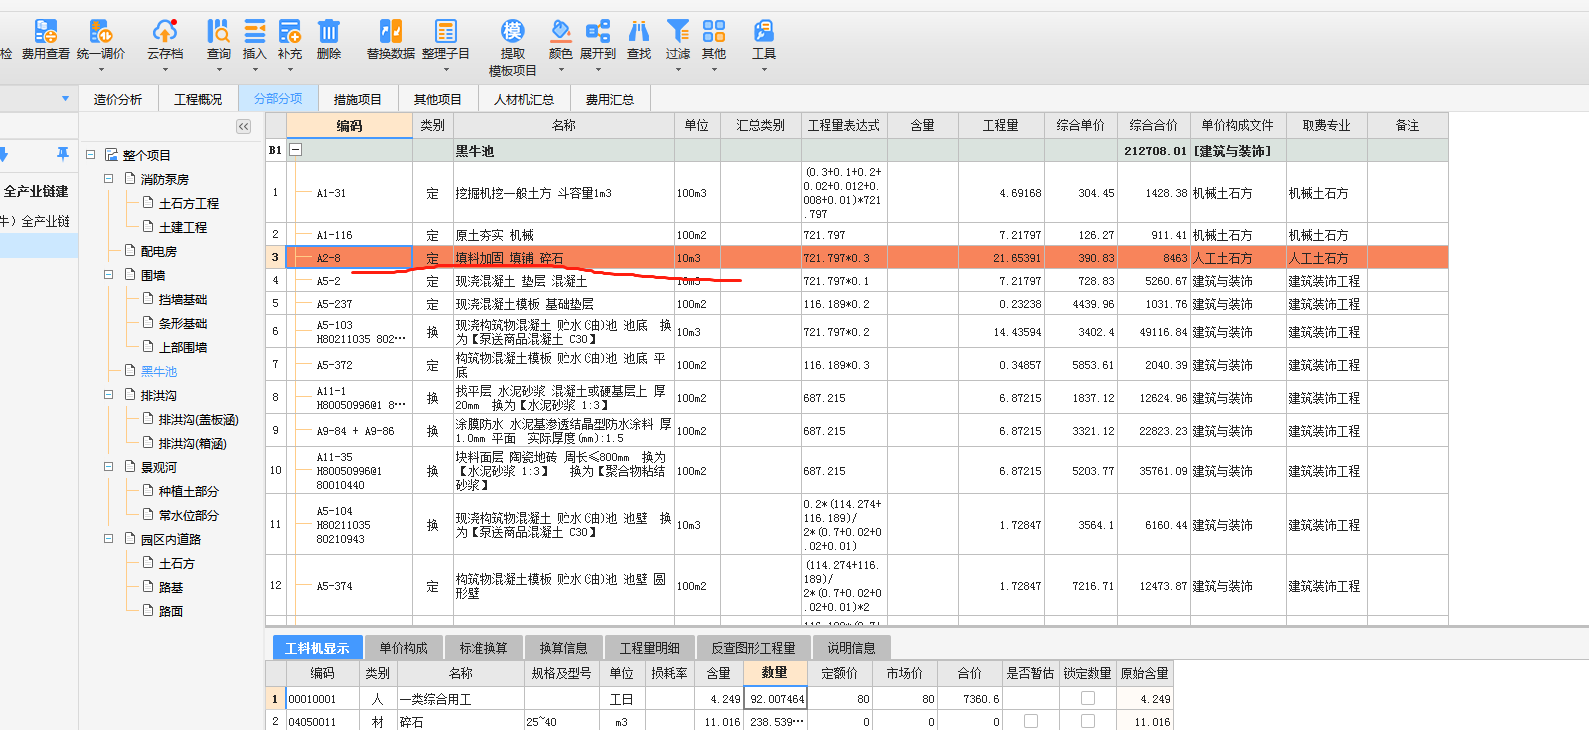Click the 查找 find binoculars icon
This screenshot has height=730, width=1589.
tap(639, 32)
